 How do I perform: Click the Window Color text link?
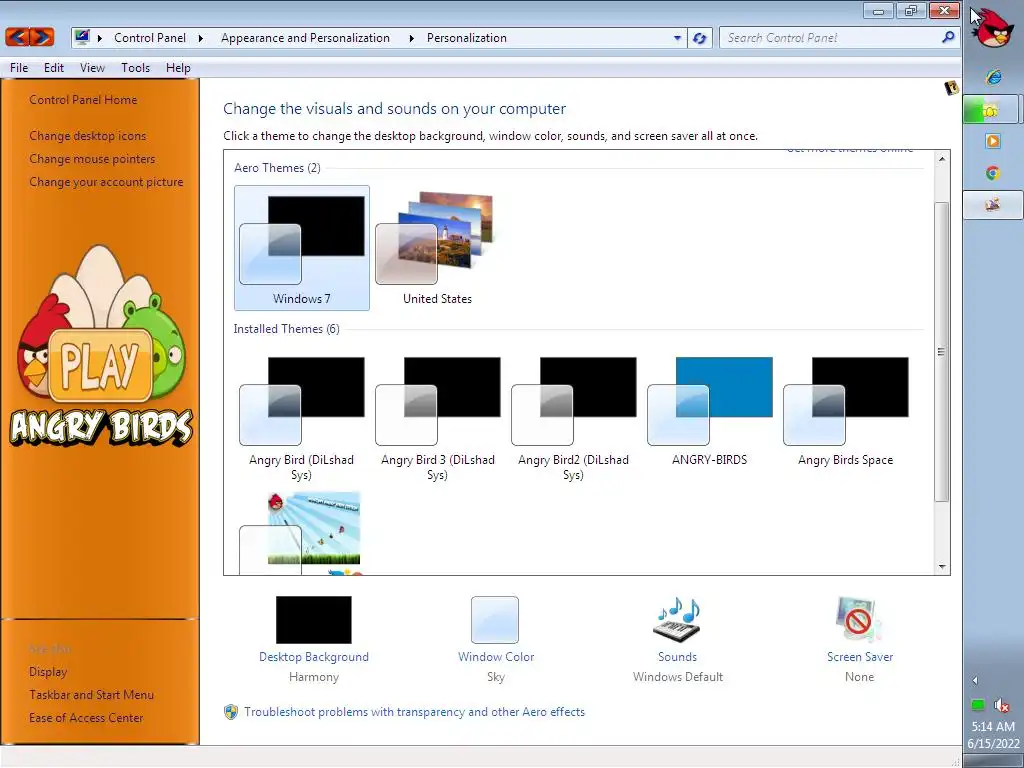(x=496, y=657)
